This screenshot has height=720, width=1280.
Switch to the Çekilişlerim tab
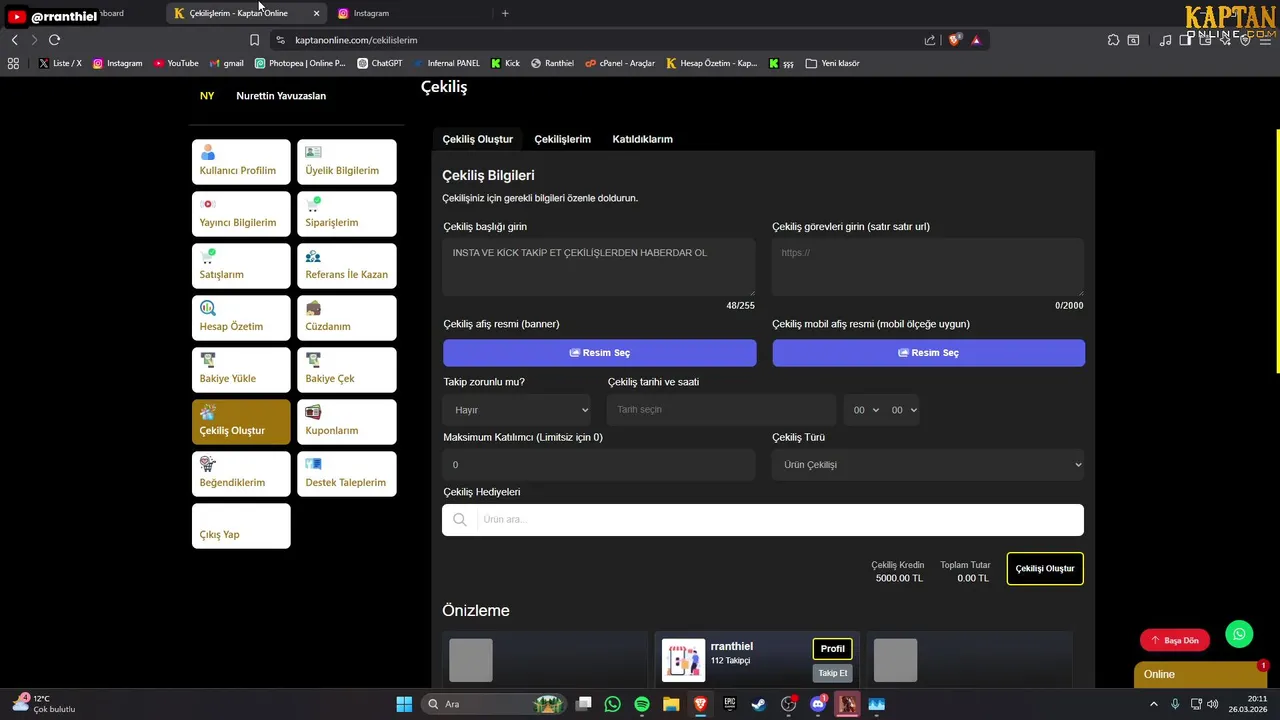click(562, 139)
